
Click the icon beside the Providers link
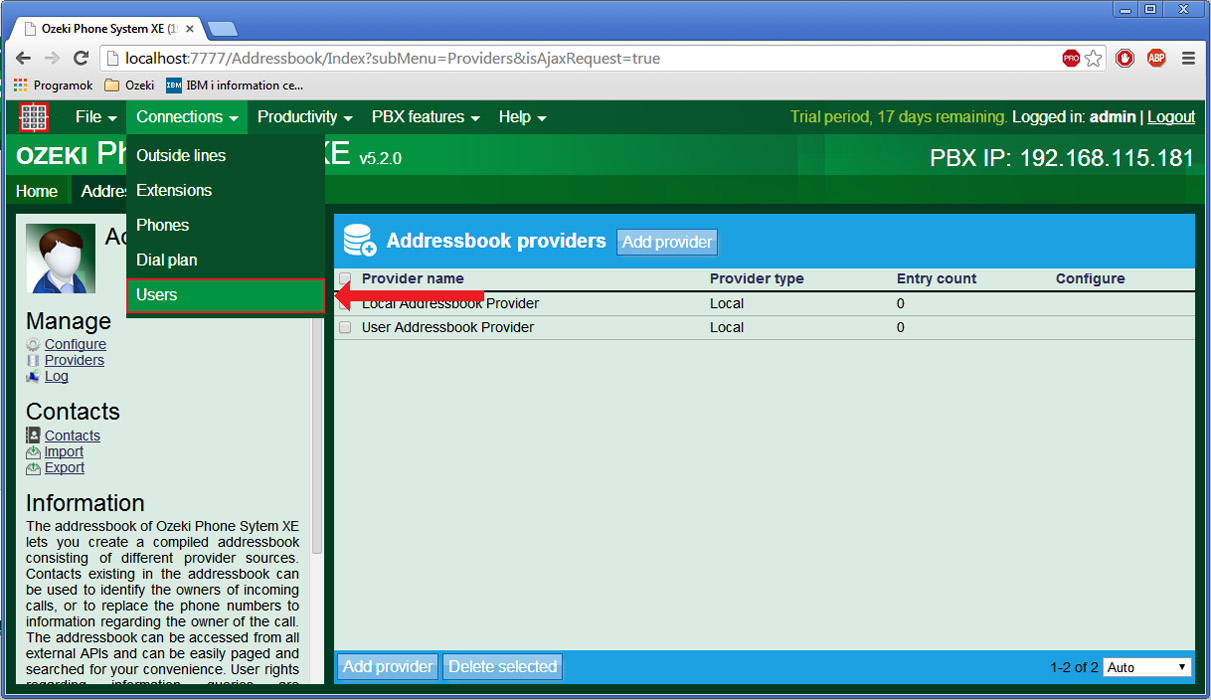[x=34, y=361]
